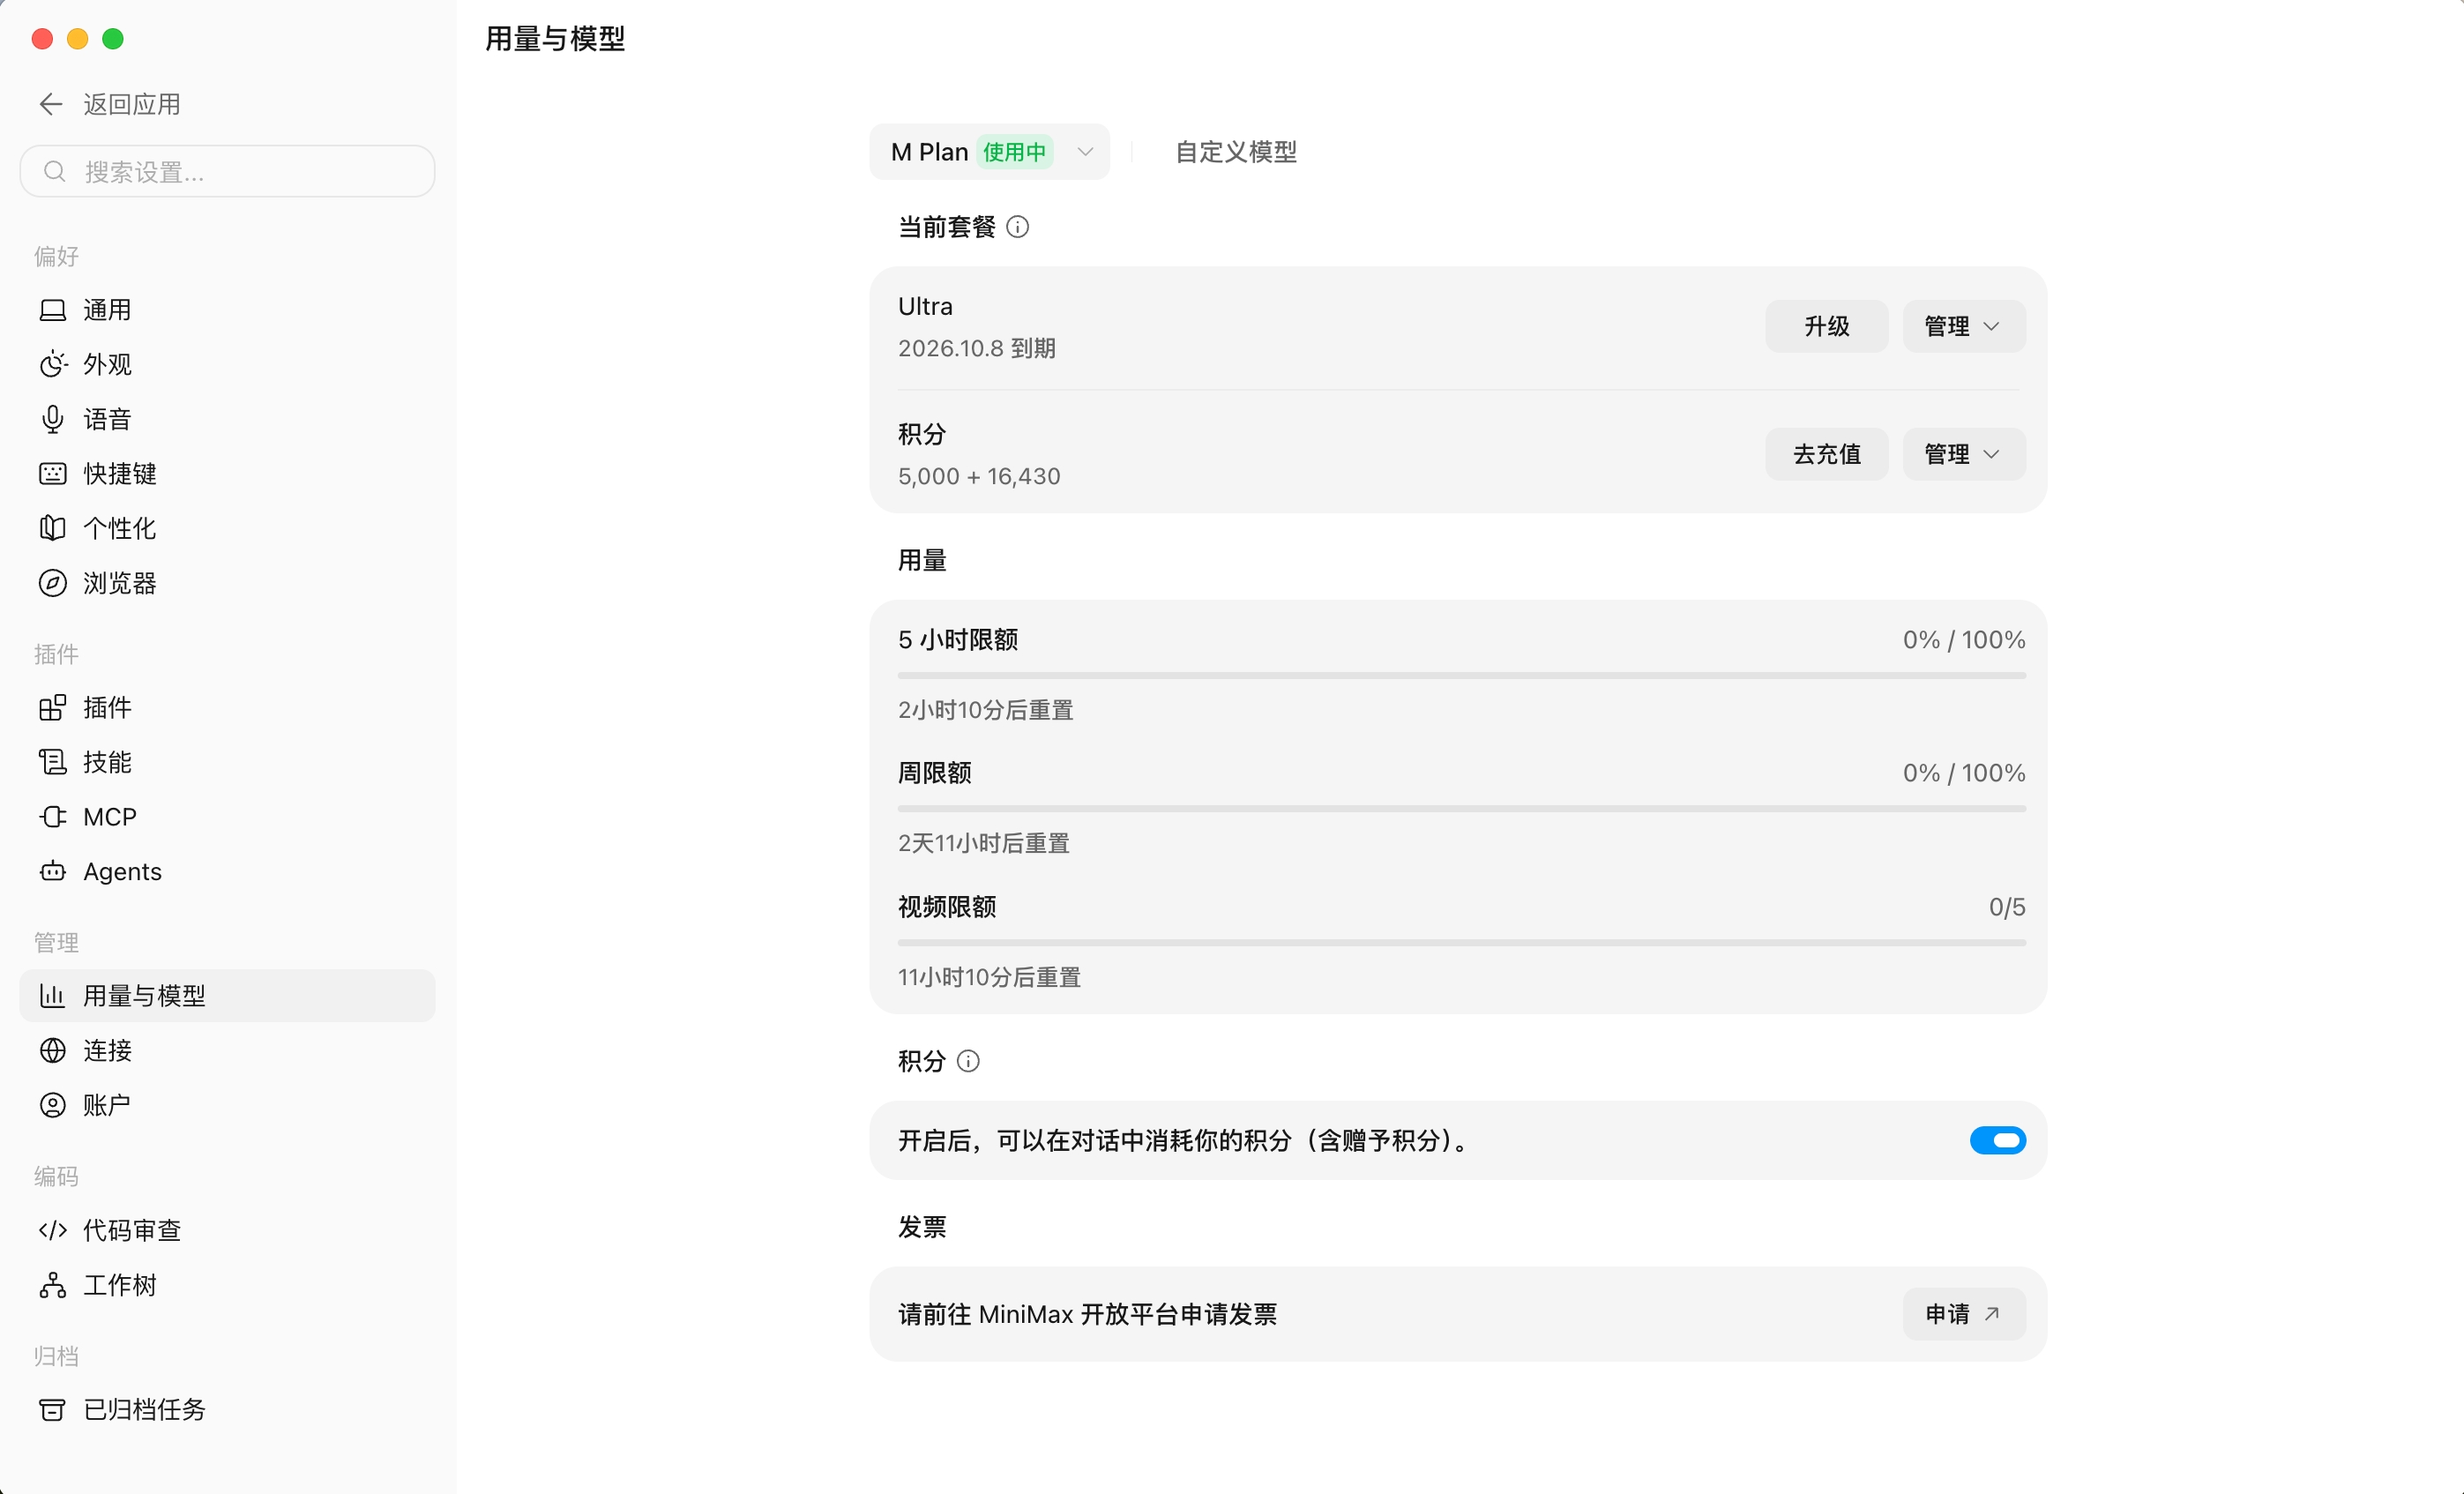Click the 技能 skills icon
2464x1494 pixels.
53,762
